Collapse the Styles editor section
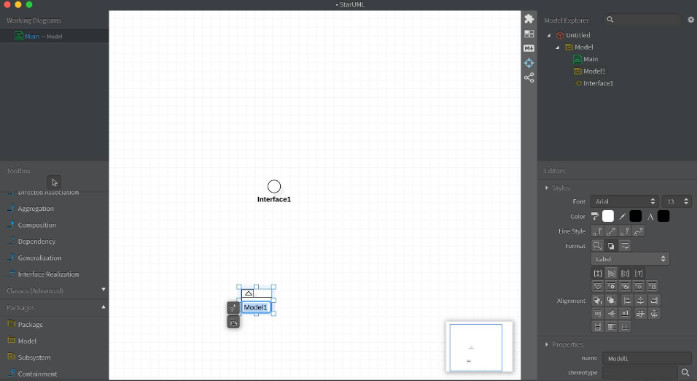This screenshot has width=697, height=381. pyautogui.click(x=547, y=188)
